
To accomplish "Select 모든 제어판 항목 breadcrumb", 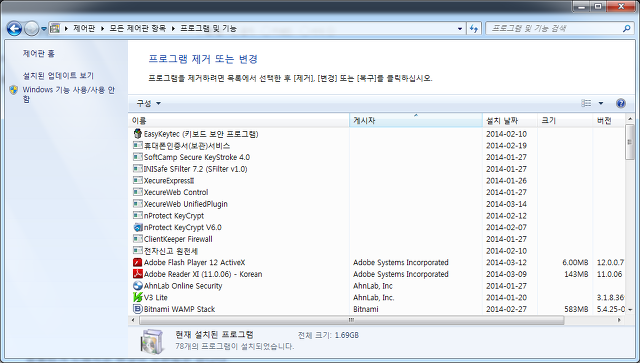I will click(x=138, y=28).
